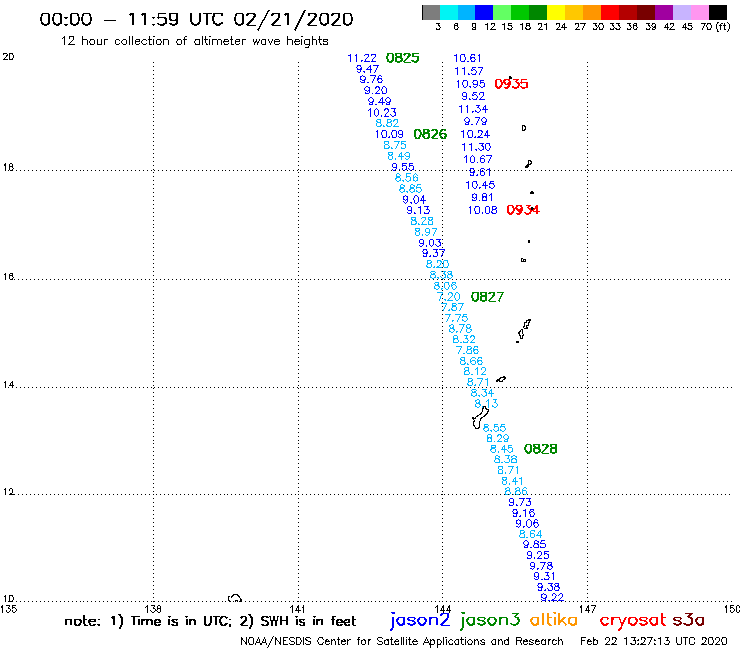Select the subtitle about altimeter wave heights
The height and width of the screenshot is (650, 740).
(x=194, y=41)
